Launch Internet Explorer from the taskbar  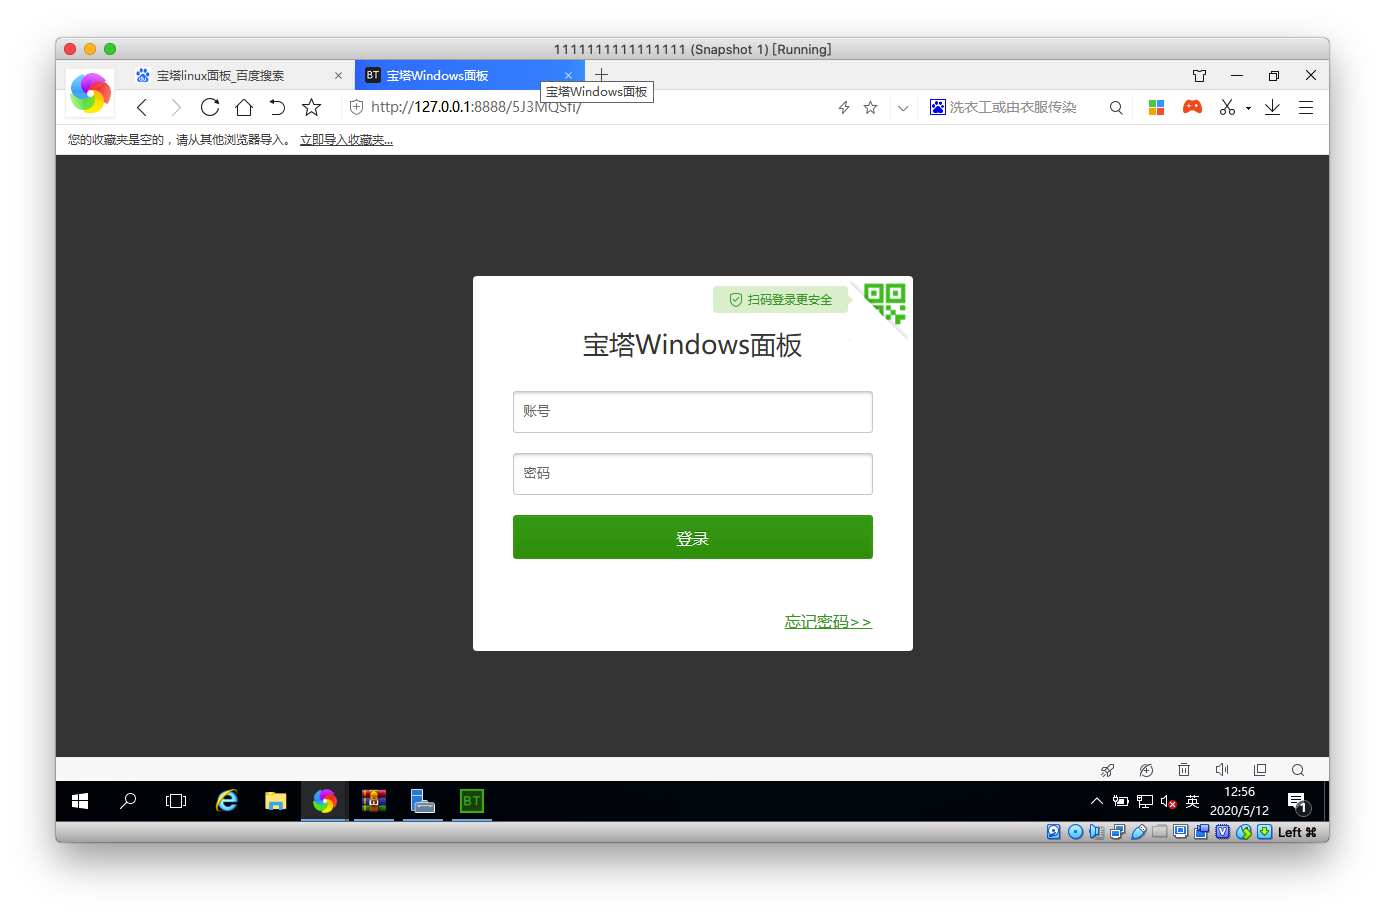click(x=227, y=801)
